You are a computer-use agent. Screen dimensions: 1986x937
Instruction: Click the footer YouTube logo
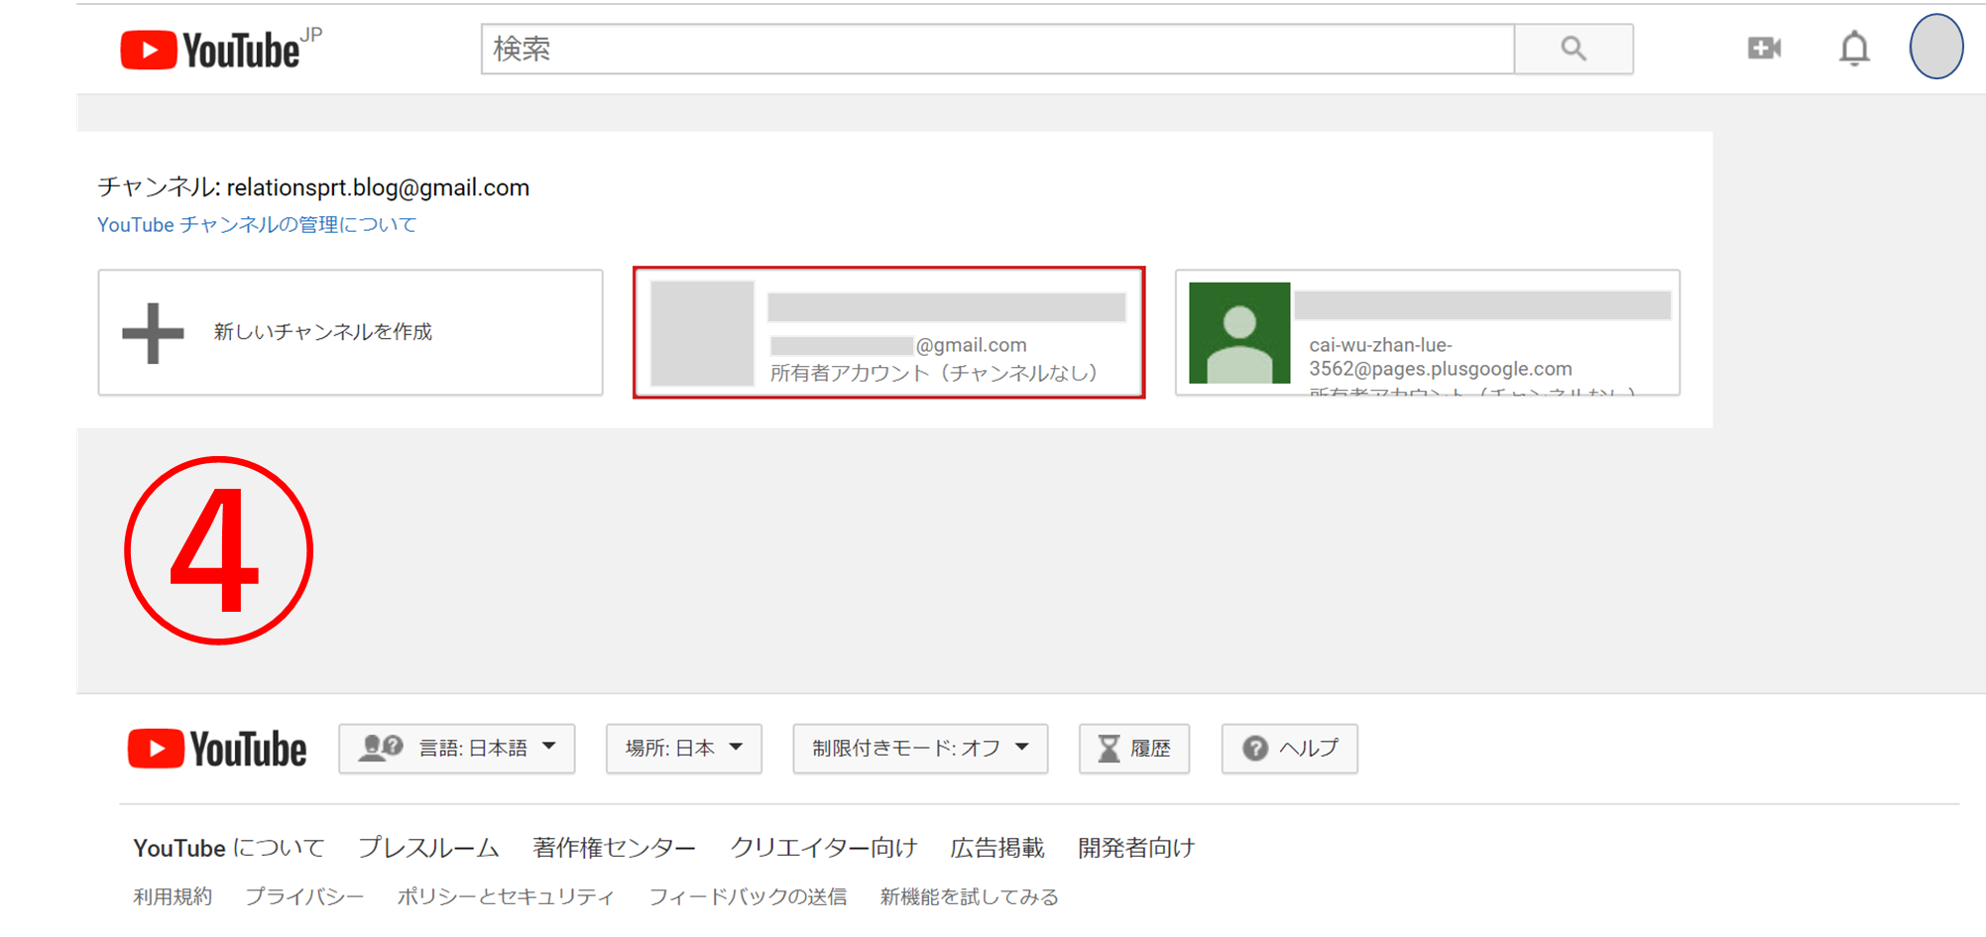point(217,749)
